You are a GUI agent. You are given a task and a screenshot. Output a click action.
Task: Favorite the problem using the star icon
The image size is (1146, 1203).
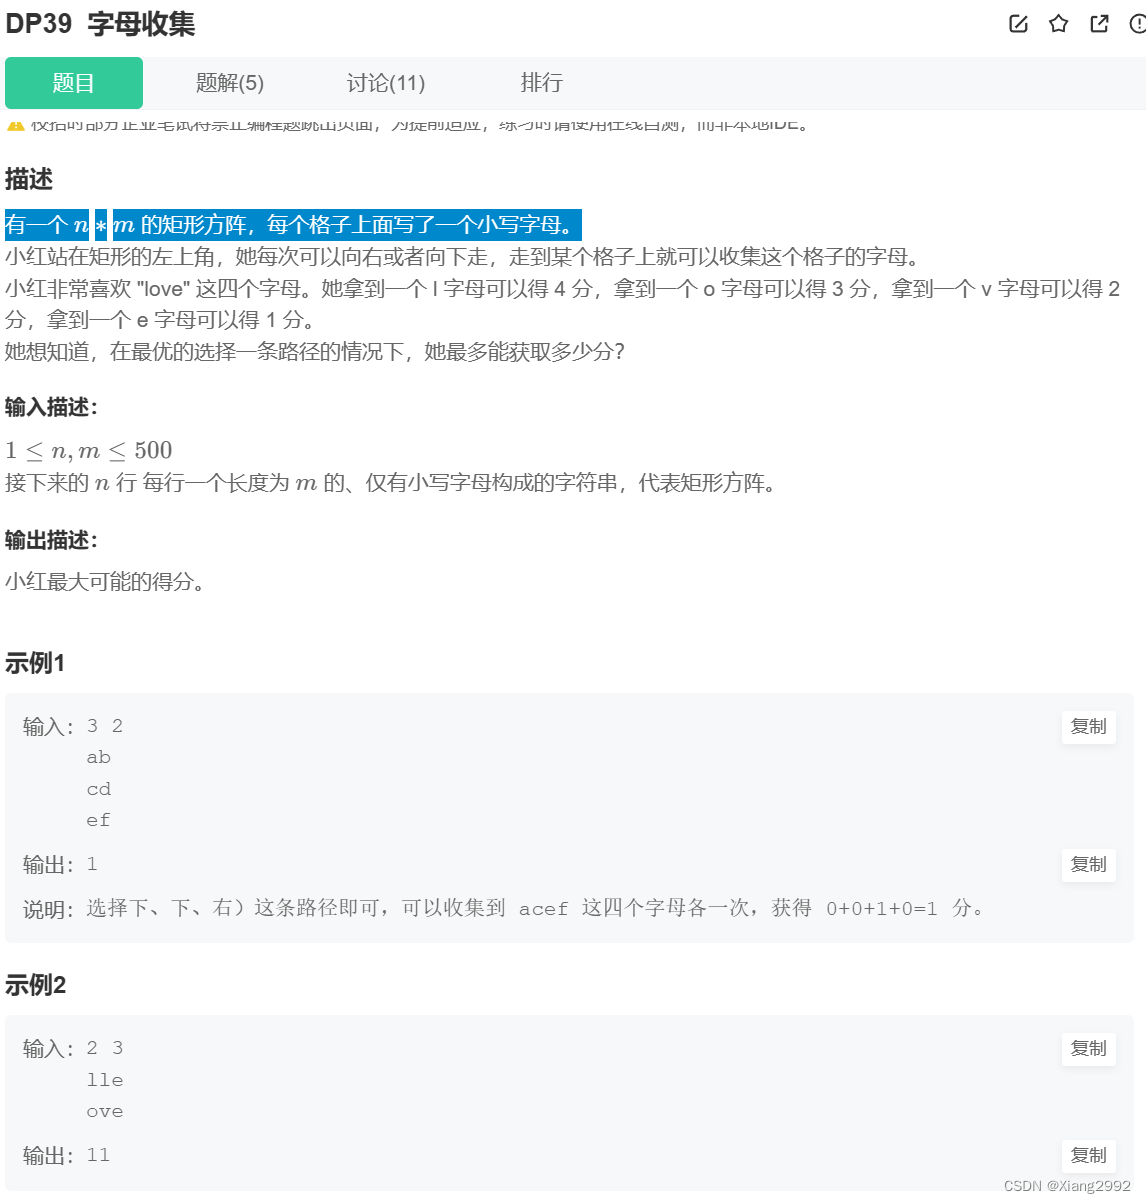(1058, 25)
